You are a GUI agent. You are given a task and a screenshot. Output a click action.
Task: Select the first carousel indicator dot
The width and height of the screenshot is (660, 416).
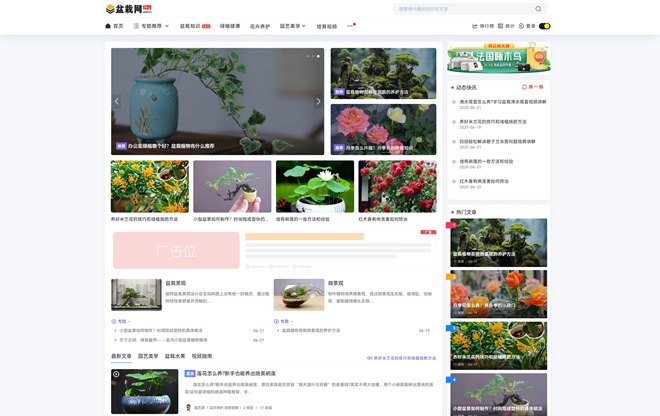click(x=308, y=56)
